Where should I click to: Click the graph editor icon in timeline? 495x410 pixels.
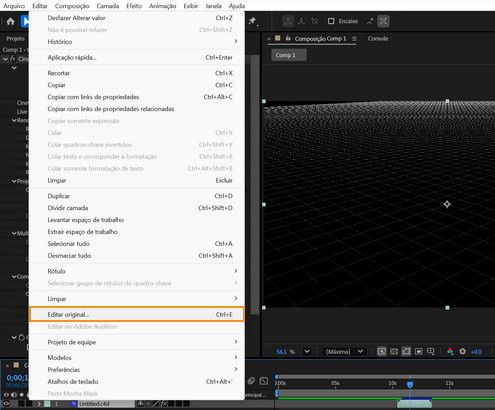point(264,381)
